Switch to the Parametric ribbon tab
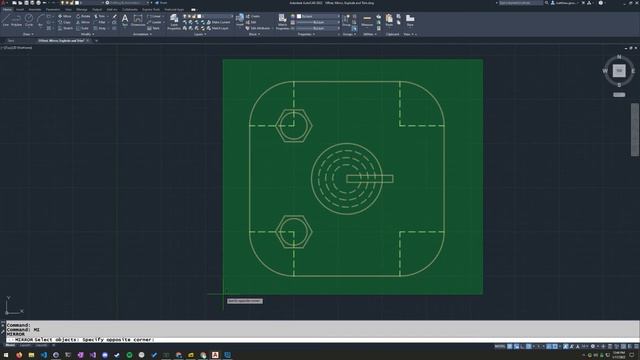Screen dimensions: 640x360 (53, 9)
